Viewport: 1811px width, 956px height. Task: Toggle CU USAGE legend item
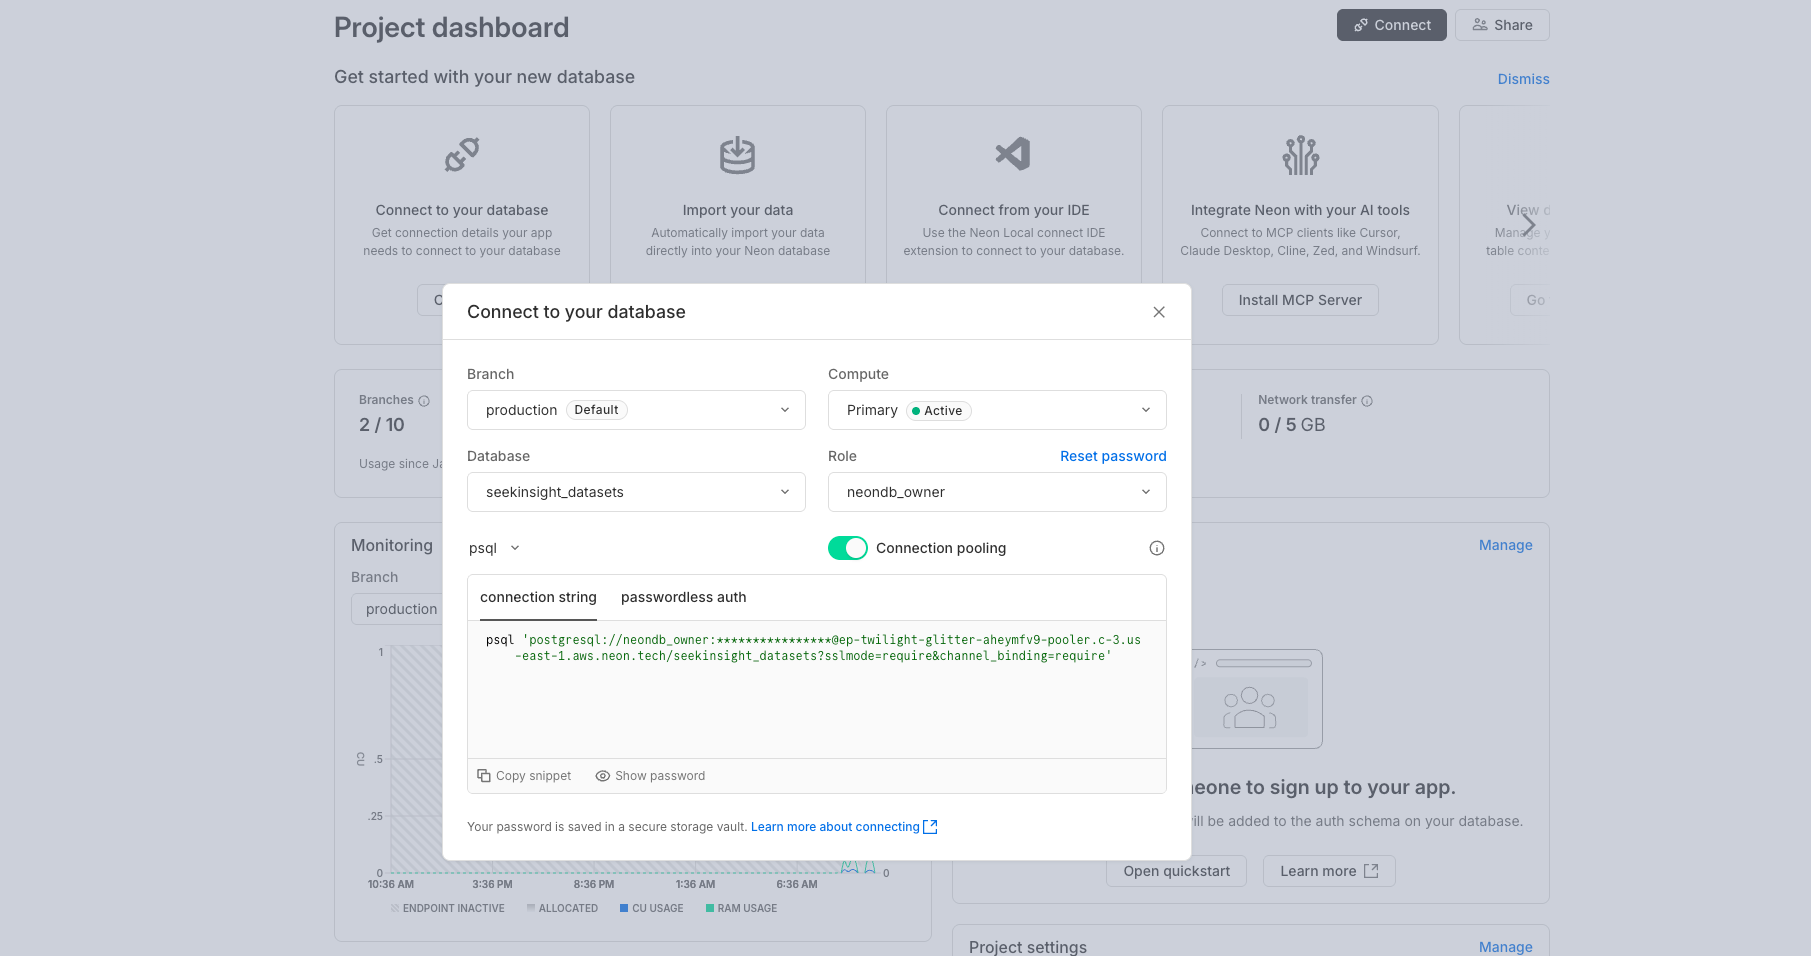pyautogui.click(x=652, y=908)
